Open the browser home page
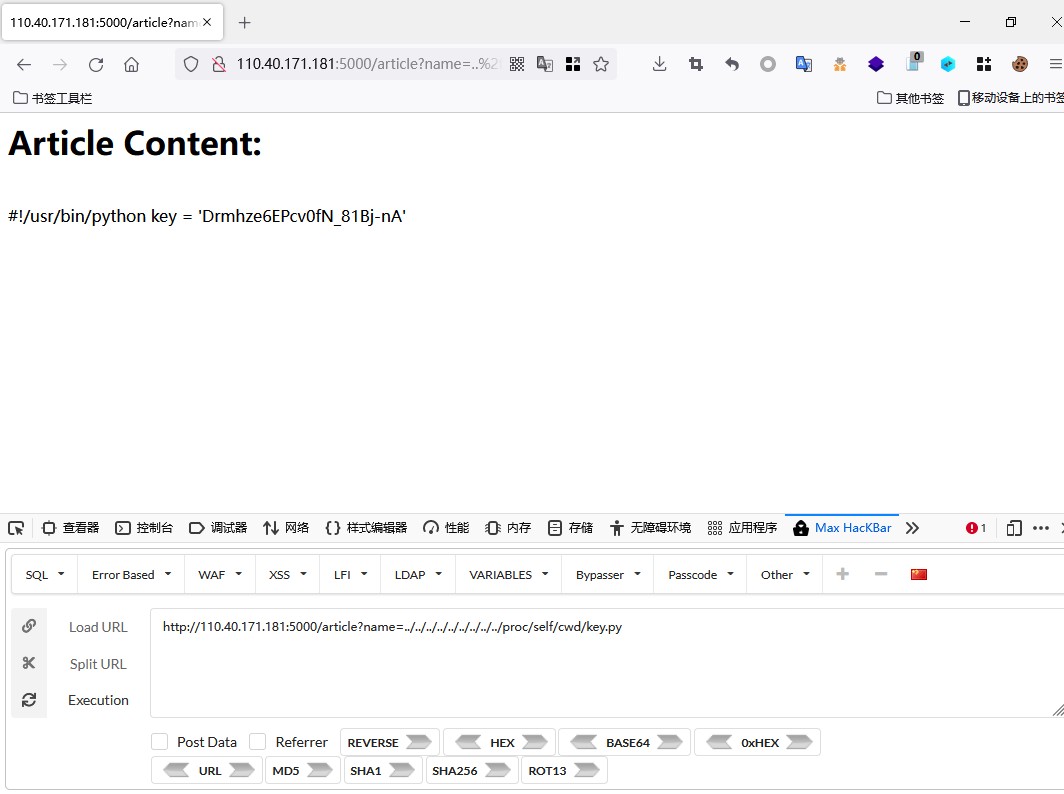The image size is (1064, 794). point(132,64)
